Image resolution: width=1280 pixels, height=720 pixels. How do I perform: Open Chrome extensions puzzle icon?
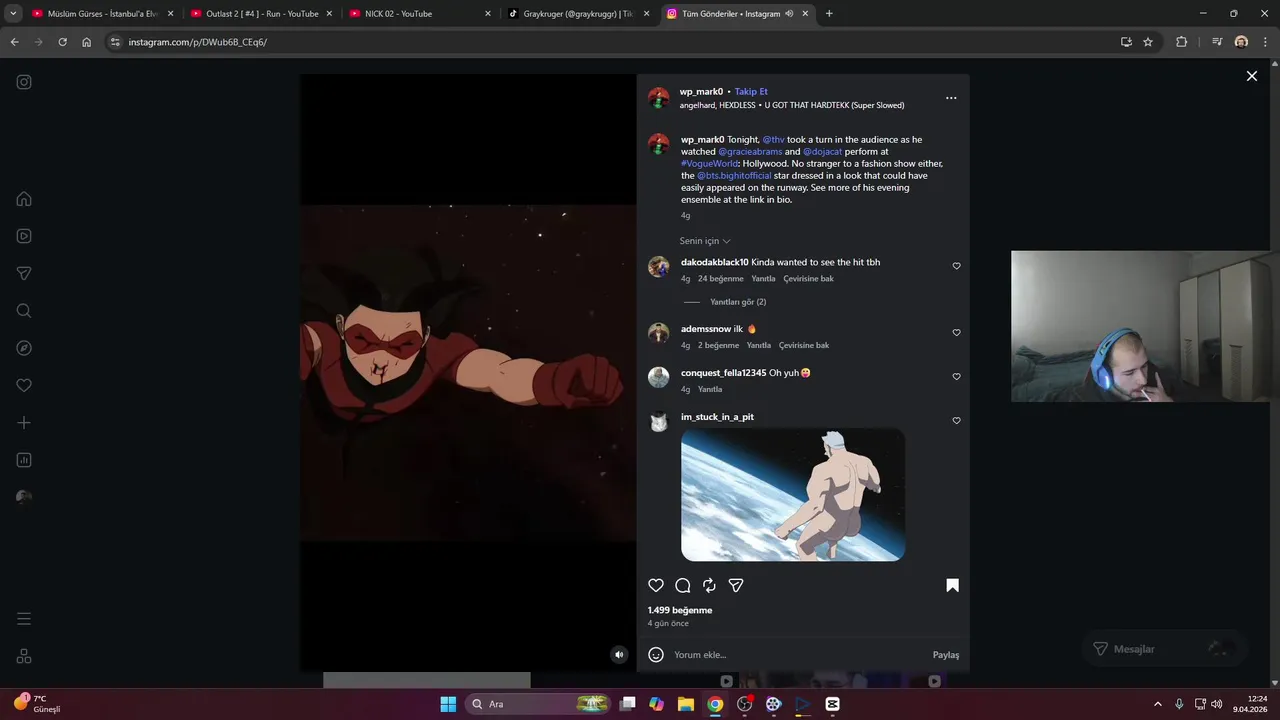click(x=1181, y=42)
